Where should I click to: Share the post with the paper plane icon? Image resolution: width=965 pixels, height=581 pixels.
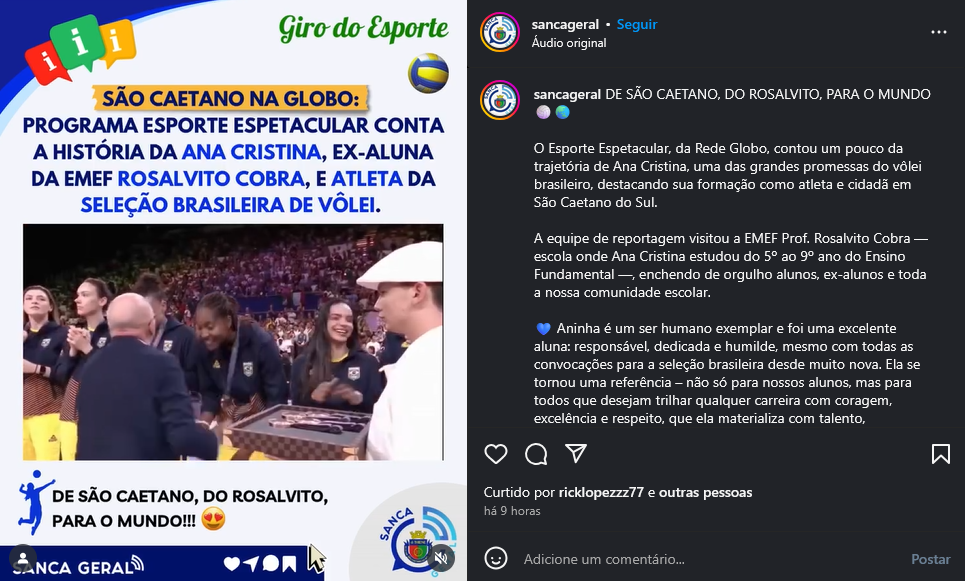pos(575,454)
